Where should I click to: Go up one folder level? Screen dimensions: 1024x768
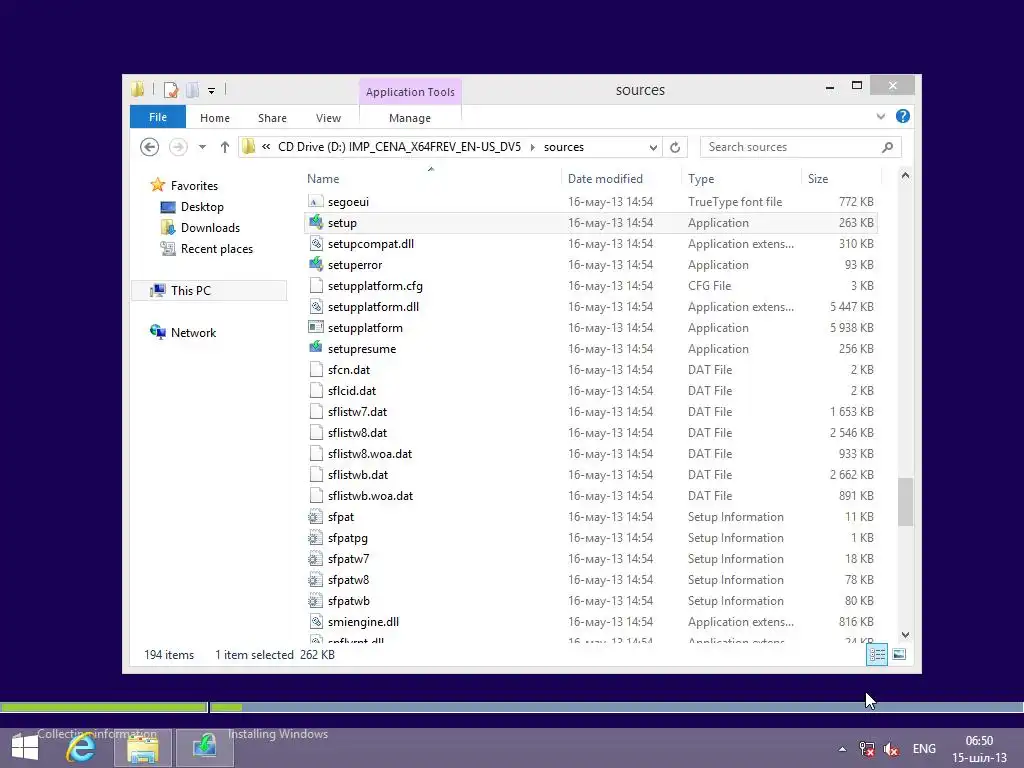coord(225,147)
